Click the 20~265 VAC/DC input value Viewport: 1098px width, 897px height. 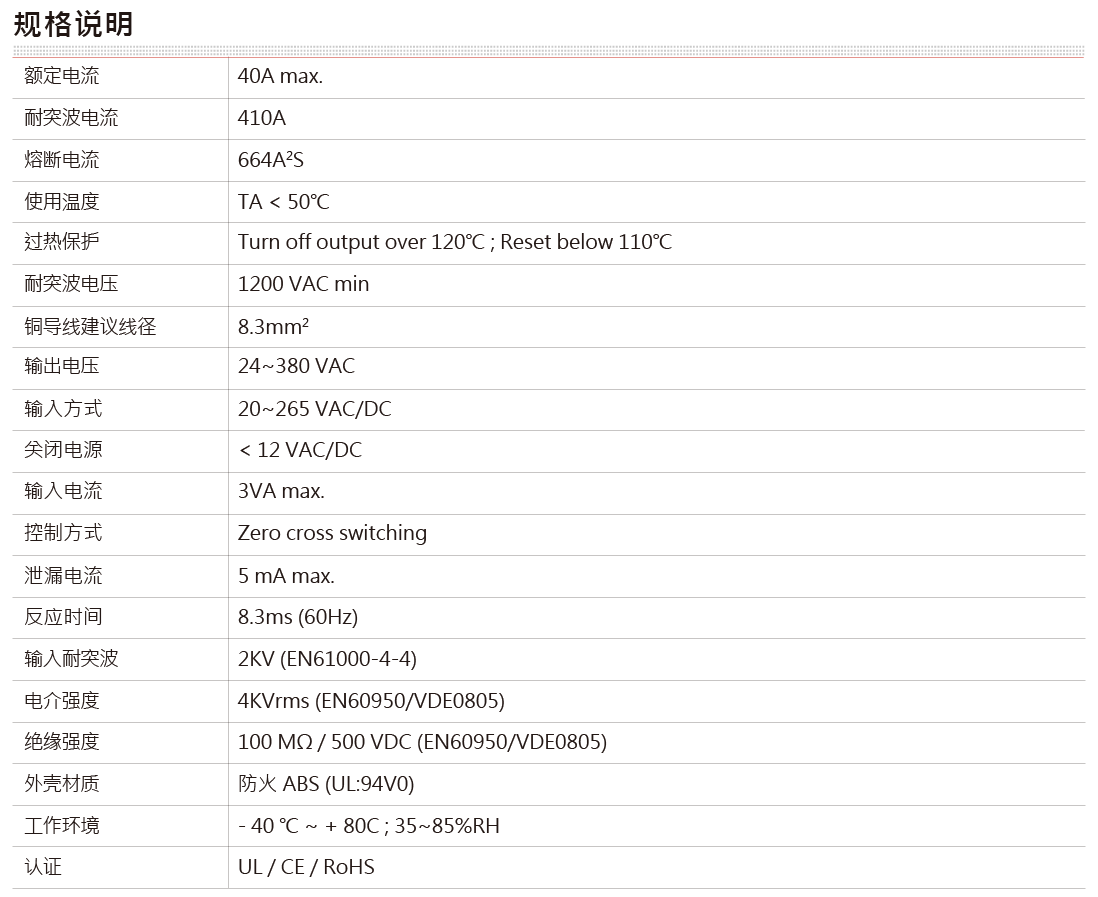314,409
